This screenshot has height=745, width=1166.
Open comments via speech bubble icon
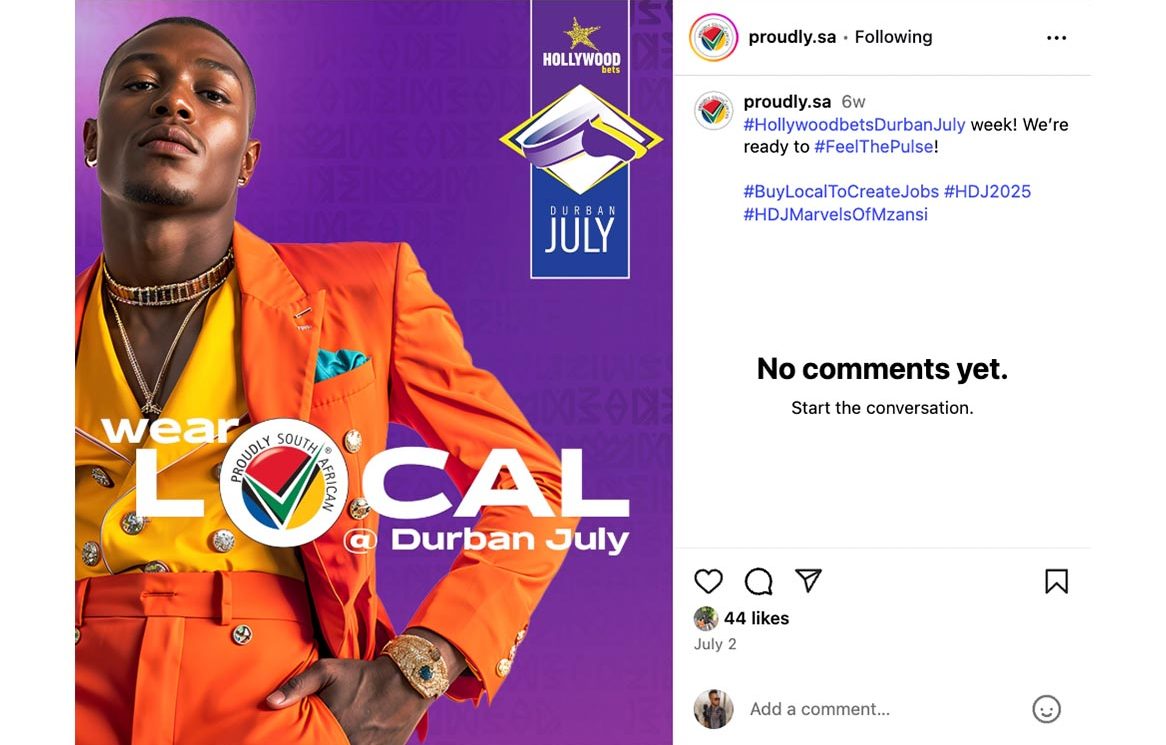tap(758, 581)
